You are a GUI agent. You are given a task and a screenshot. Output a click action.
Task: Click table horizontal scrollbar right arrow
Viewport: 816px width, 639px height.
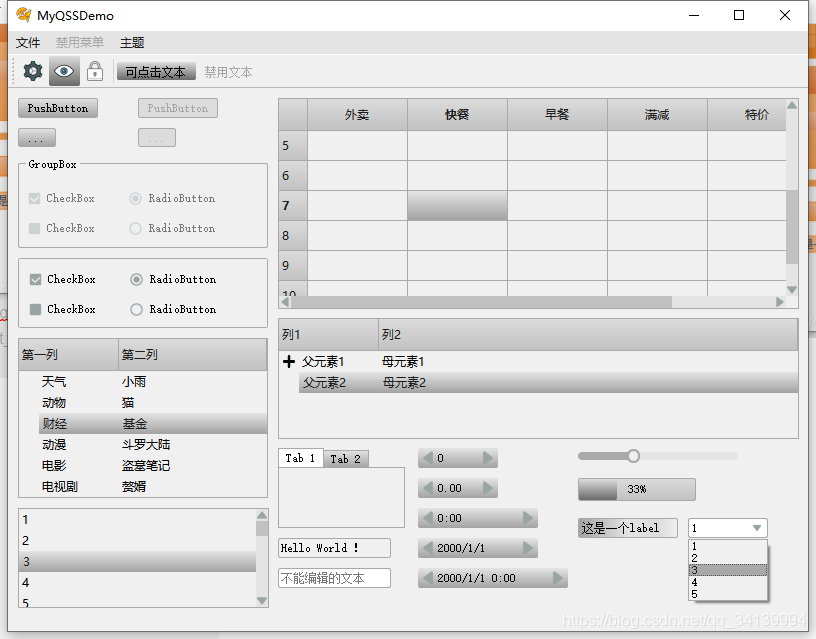[x=780, y=302]
